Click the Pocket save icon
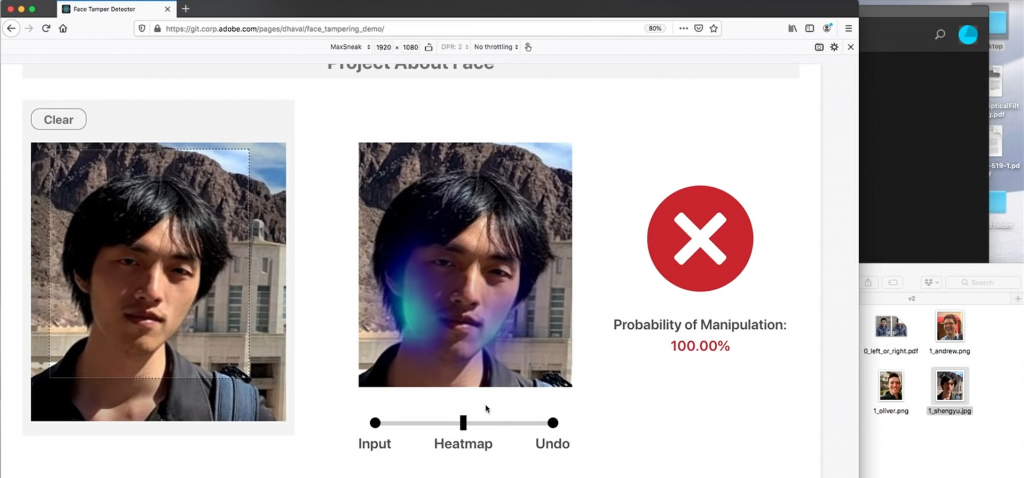This screenshot has width=1024, height=478. [698, 29]
